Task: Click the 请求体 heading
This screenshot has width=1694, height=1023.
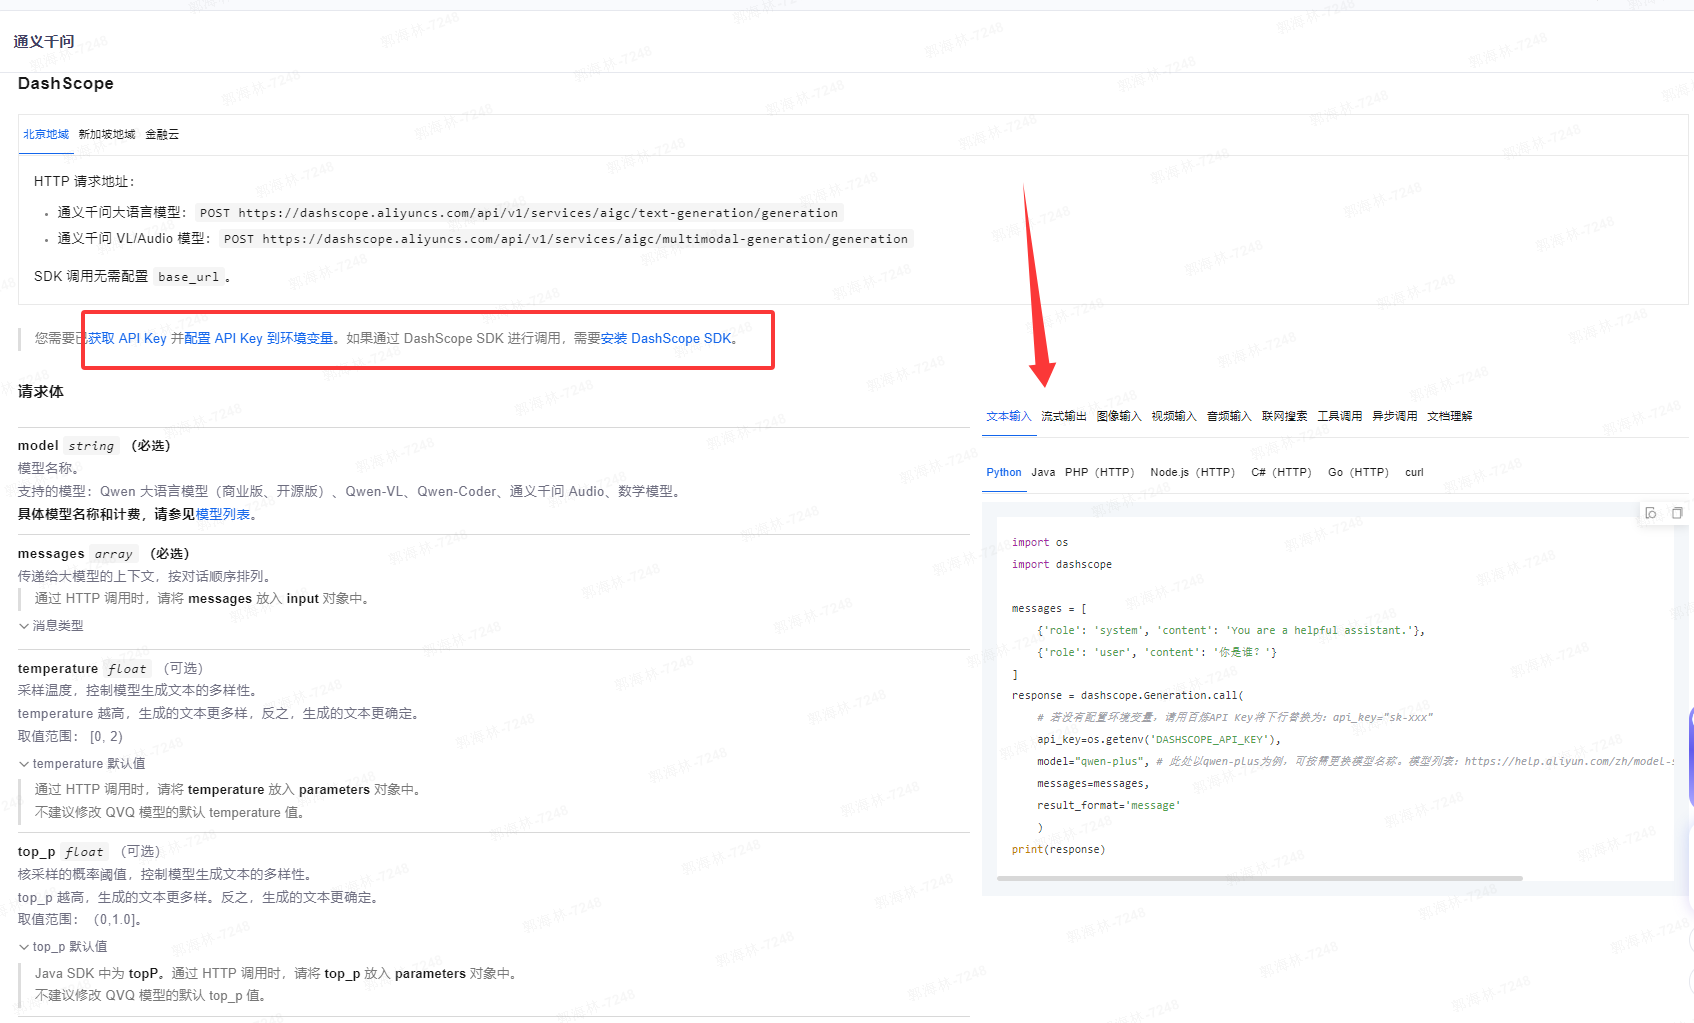Action: 41,392
